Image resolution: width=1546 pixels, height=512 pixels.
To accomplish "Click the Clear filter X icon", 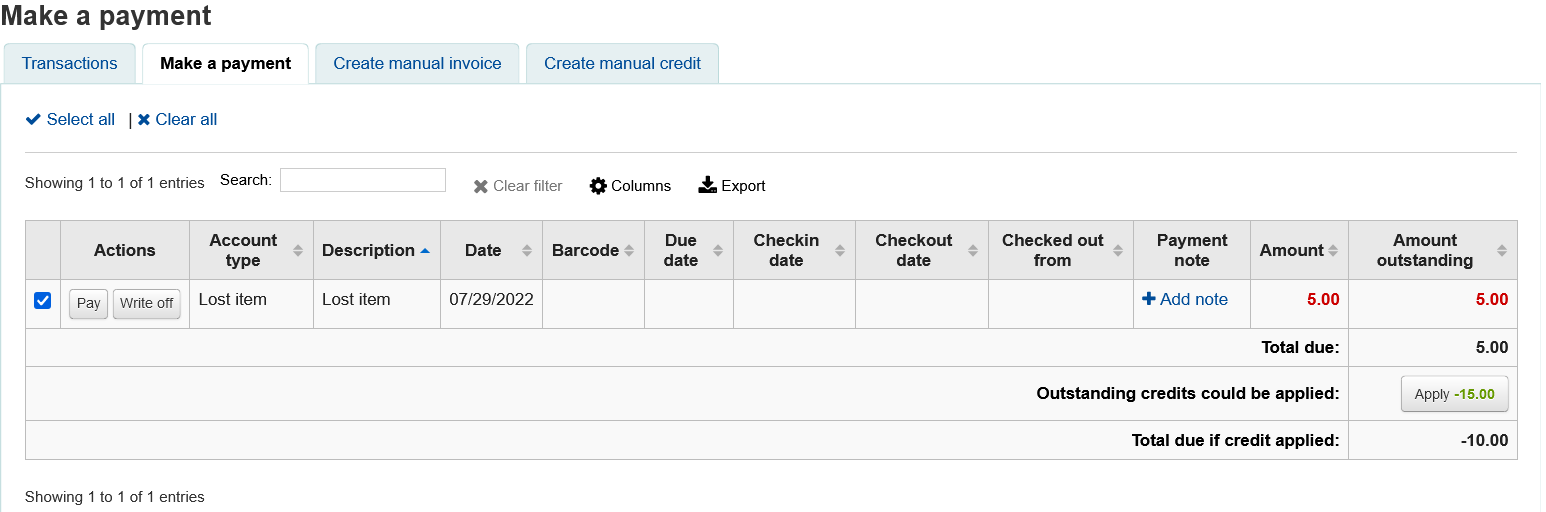I will pos(481,186).
